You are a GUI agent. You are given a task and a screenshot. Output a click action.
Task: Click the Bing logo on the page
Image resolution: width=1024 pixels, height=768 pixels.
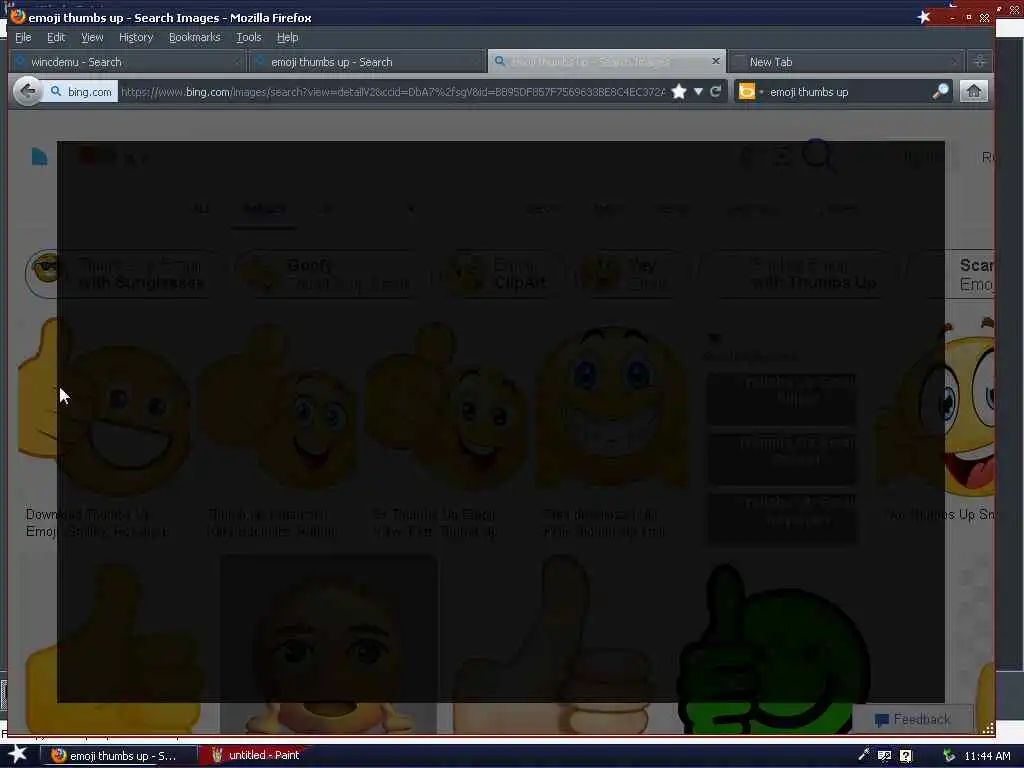pos(40,157)
